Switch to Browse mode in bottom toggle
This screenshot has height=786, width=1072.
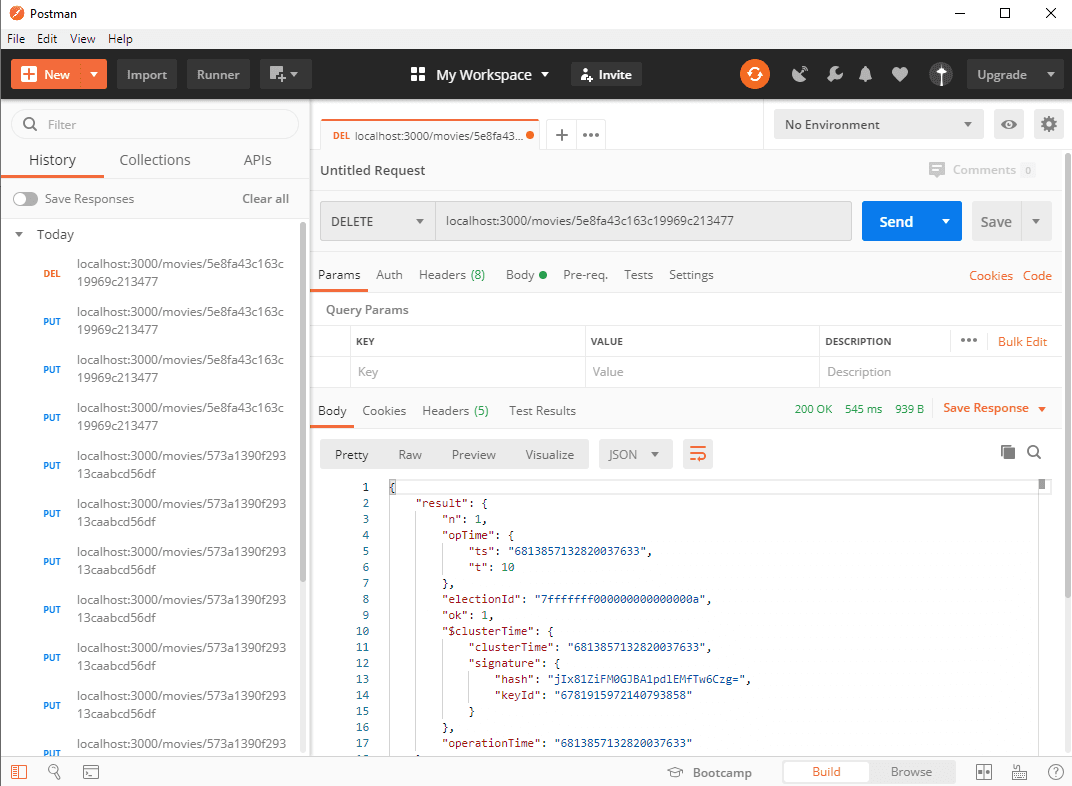coord(911,772)
